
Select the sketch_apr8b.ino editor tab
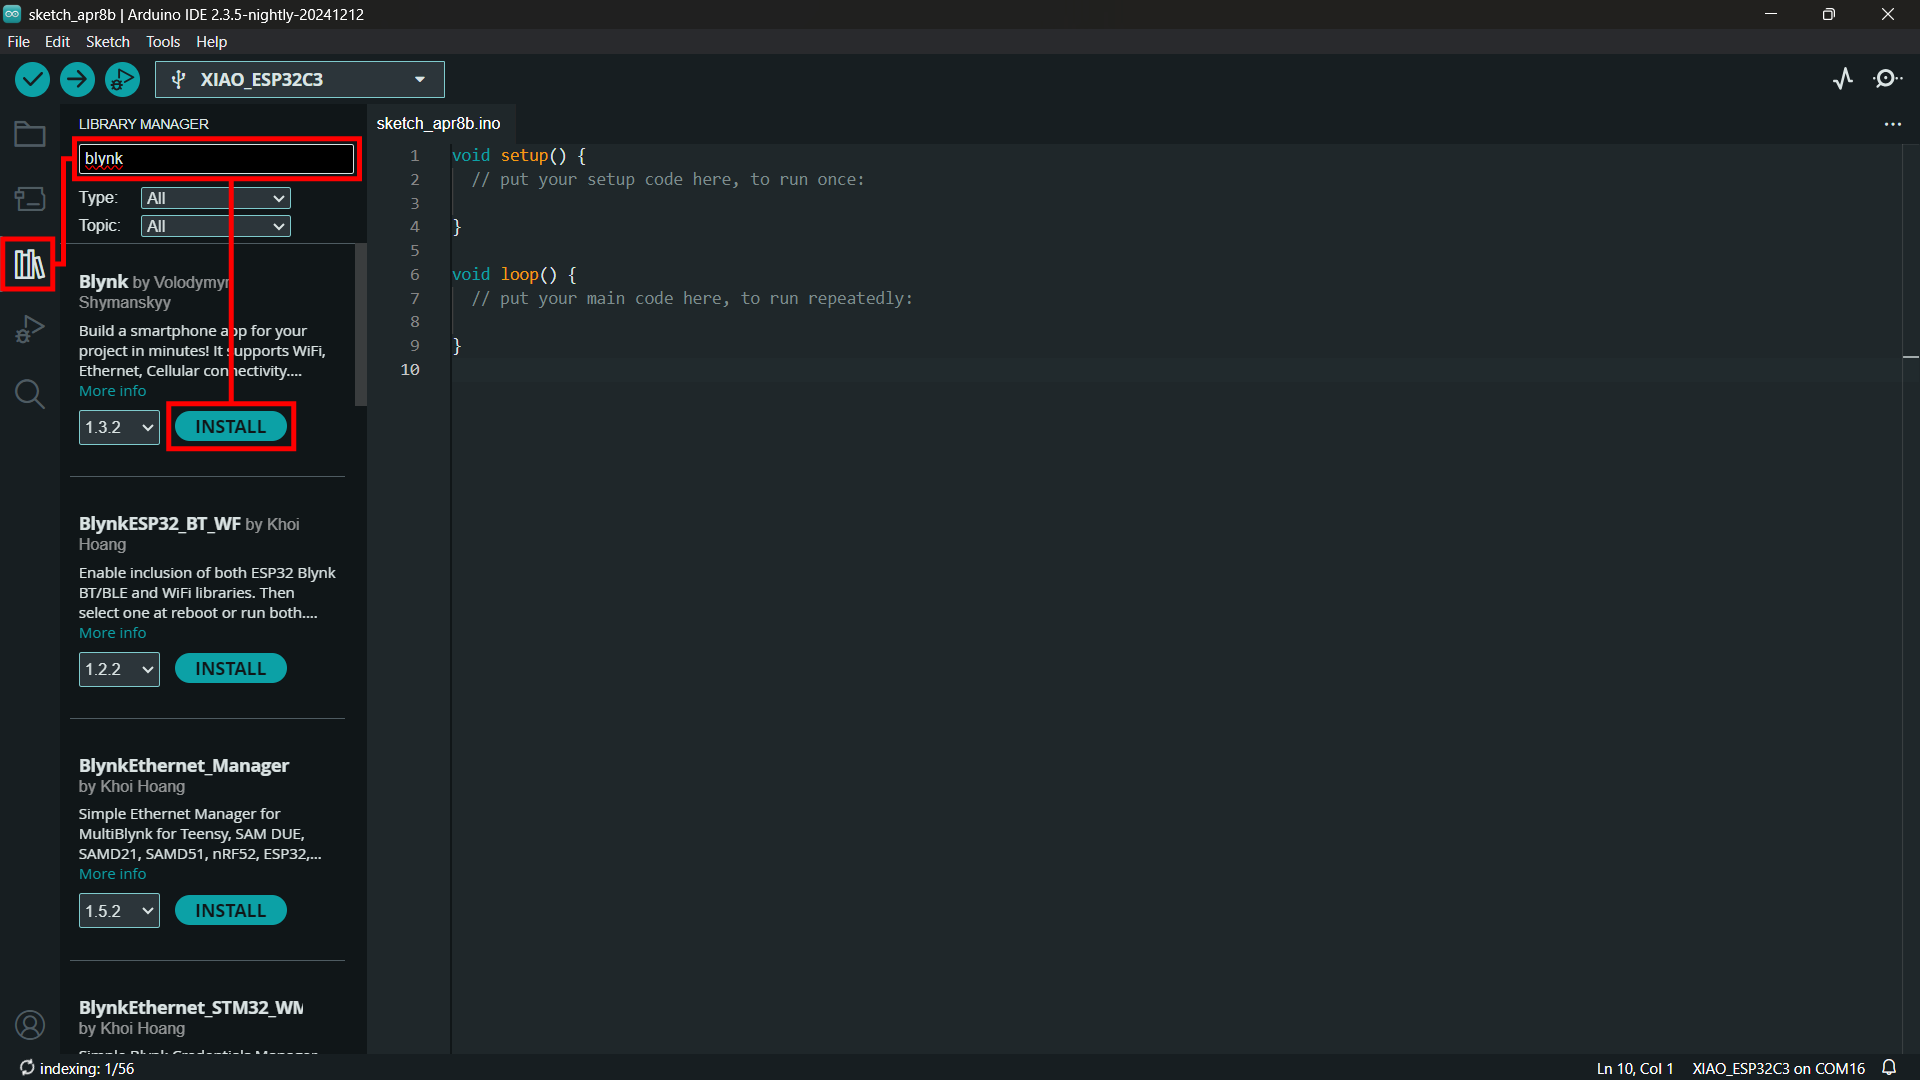(438, 124)
